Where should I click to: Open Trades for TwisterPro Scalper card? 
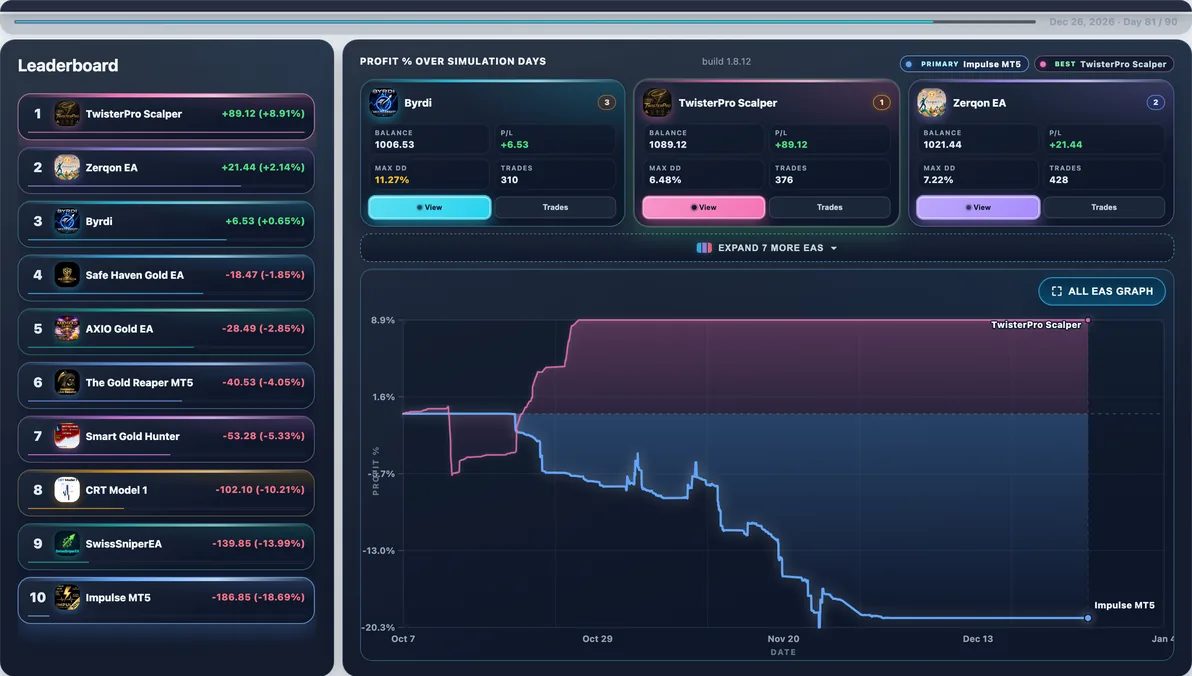coord(830,208)
